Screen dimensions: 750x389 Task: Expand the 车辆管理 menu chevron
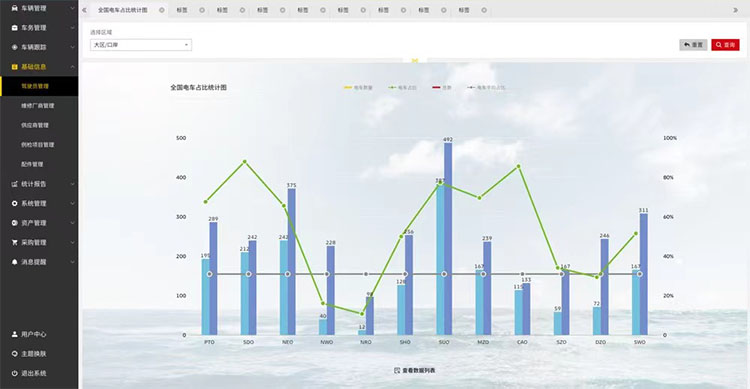coord(72,8)
